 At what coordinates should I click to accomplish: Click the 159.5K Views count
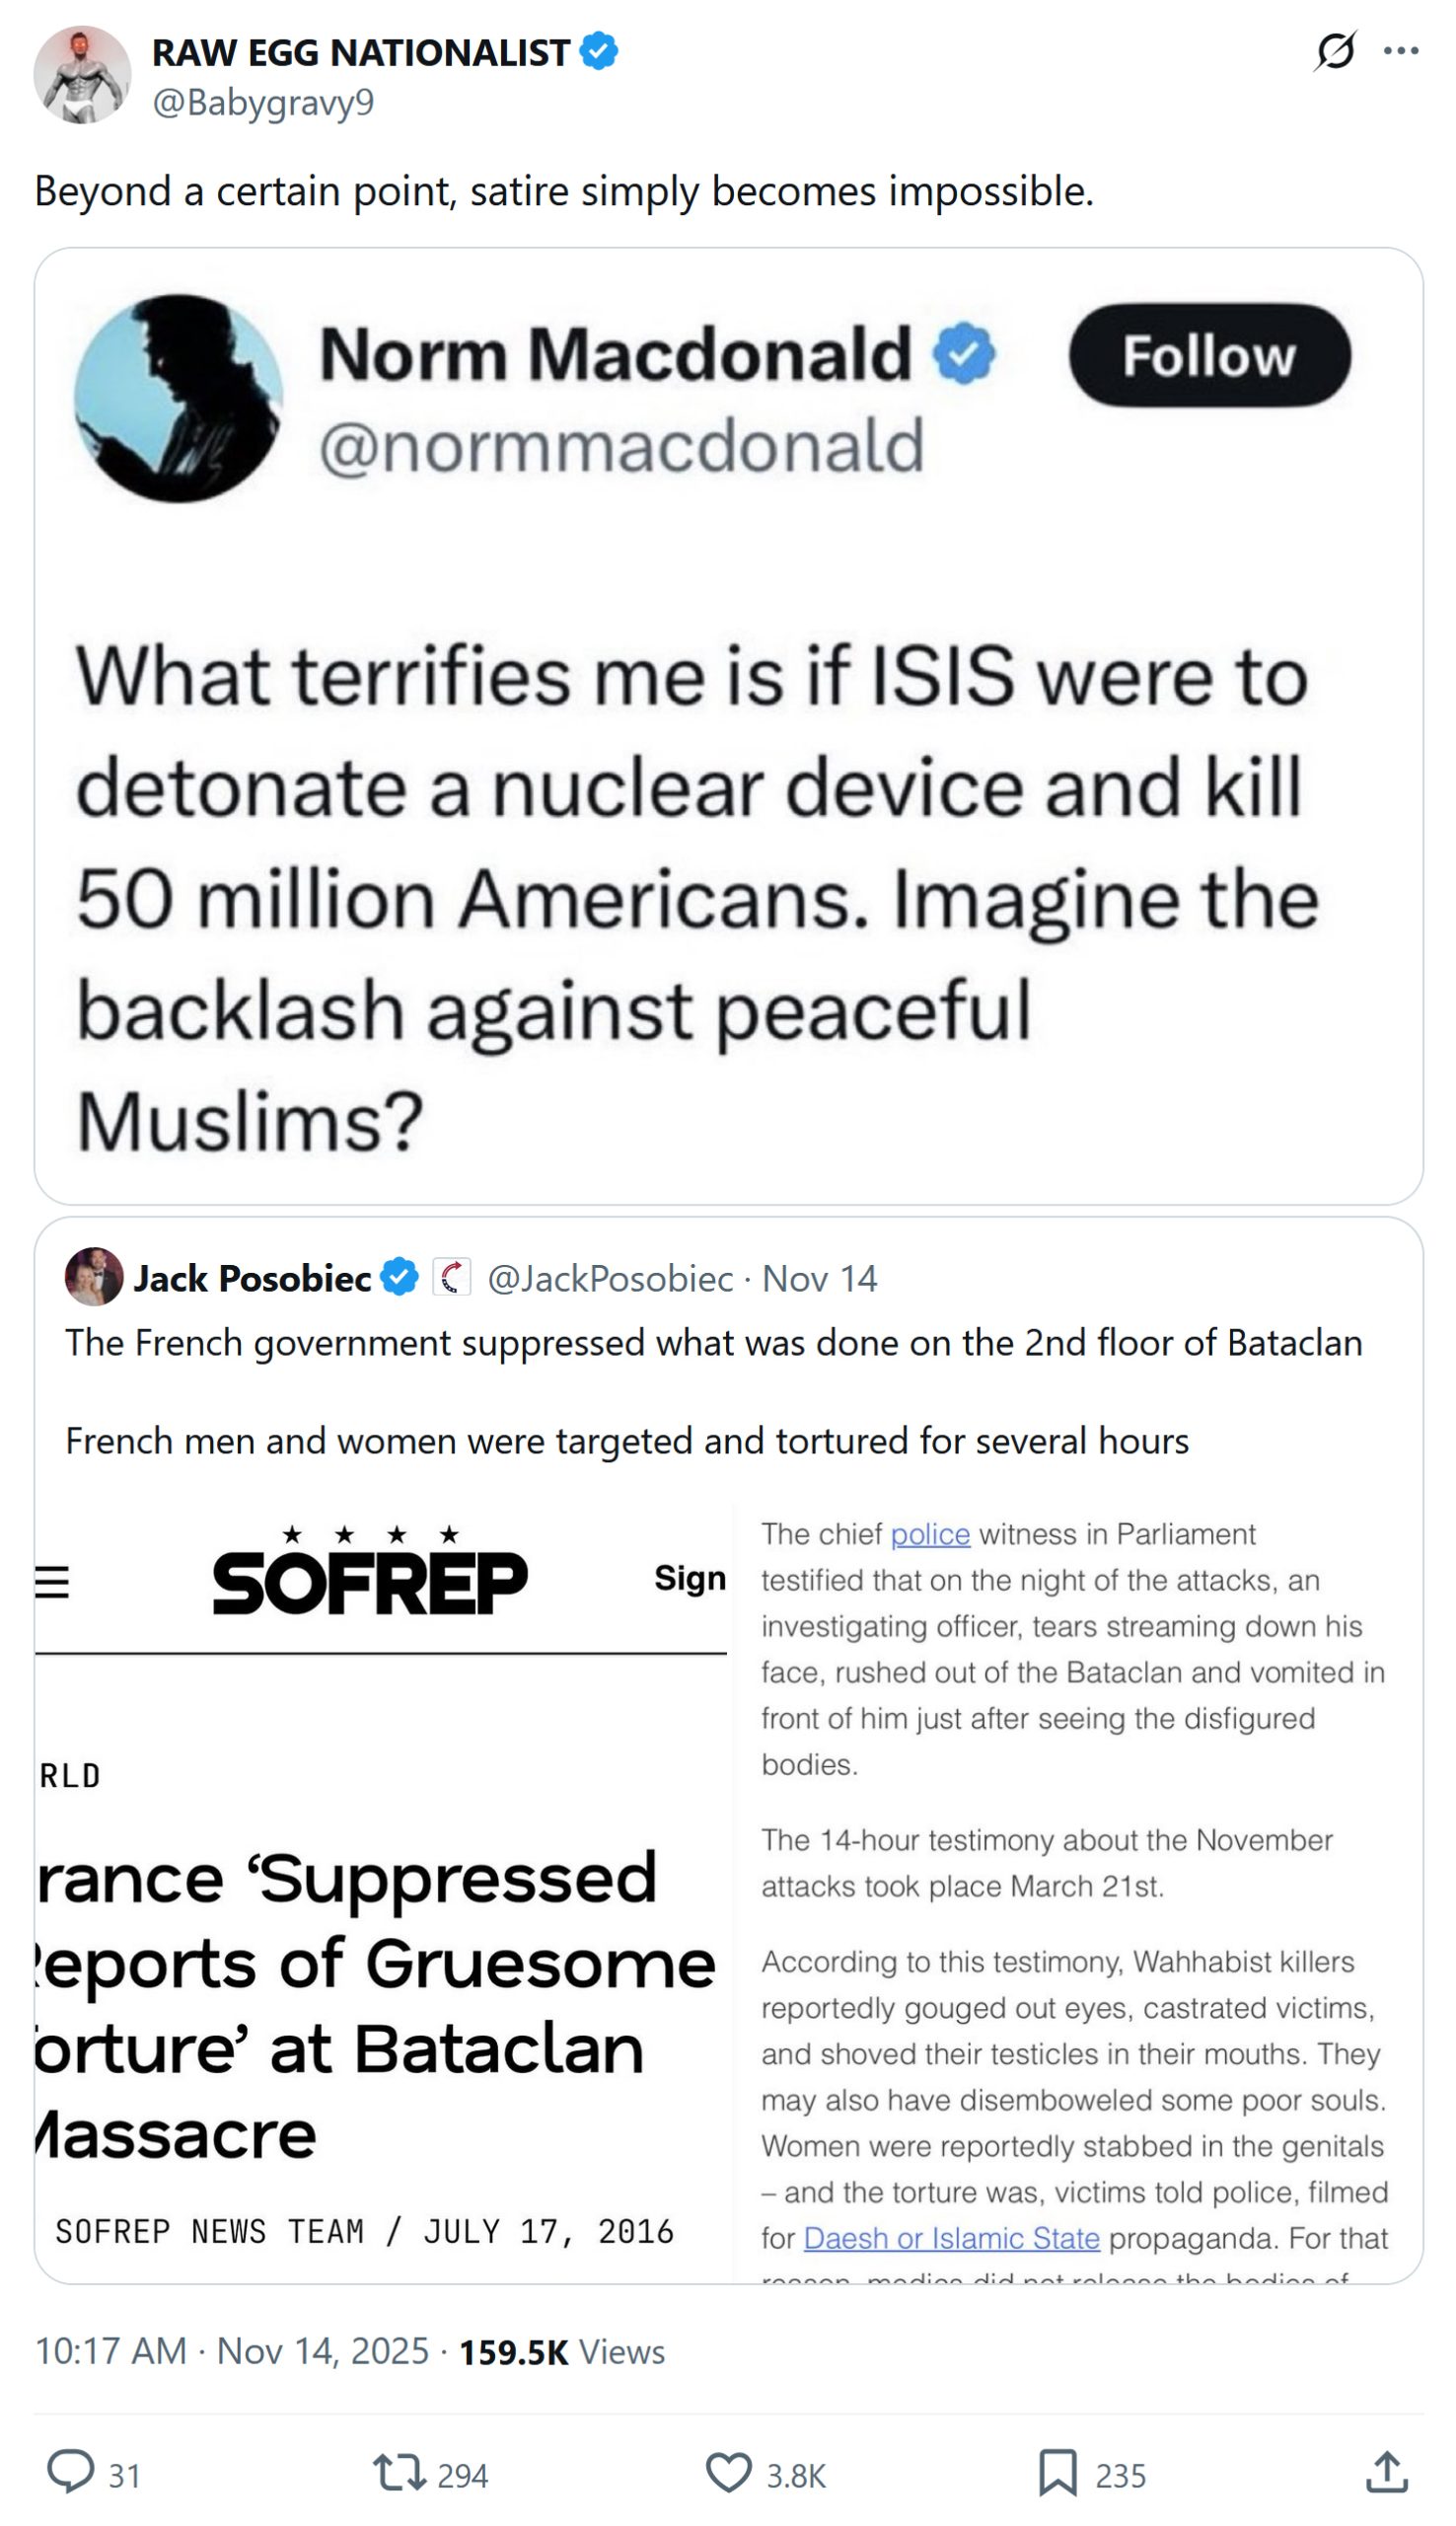point(561,2351)
